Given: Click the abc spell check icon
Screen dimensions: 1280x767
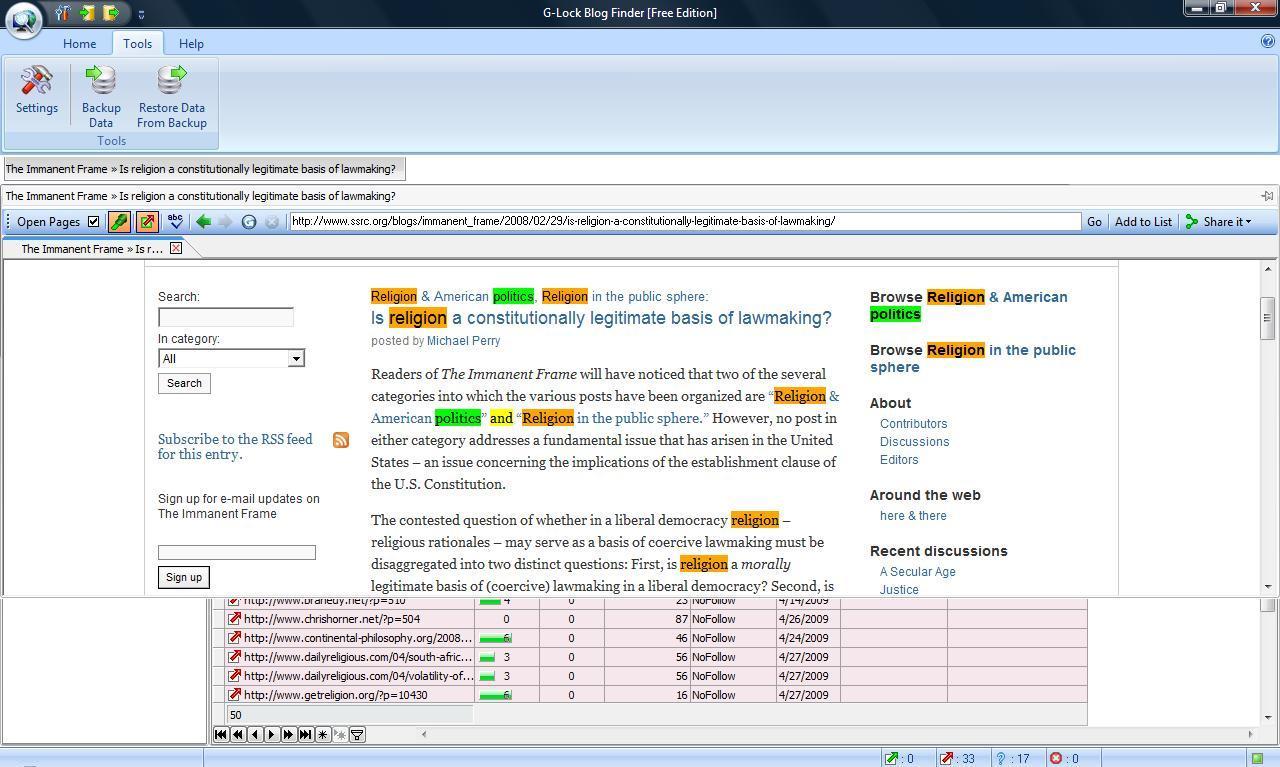Looking at the screenshot, I should (x=176, y=222).
